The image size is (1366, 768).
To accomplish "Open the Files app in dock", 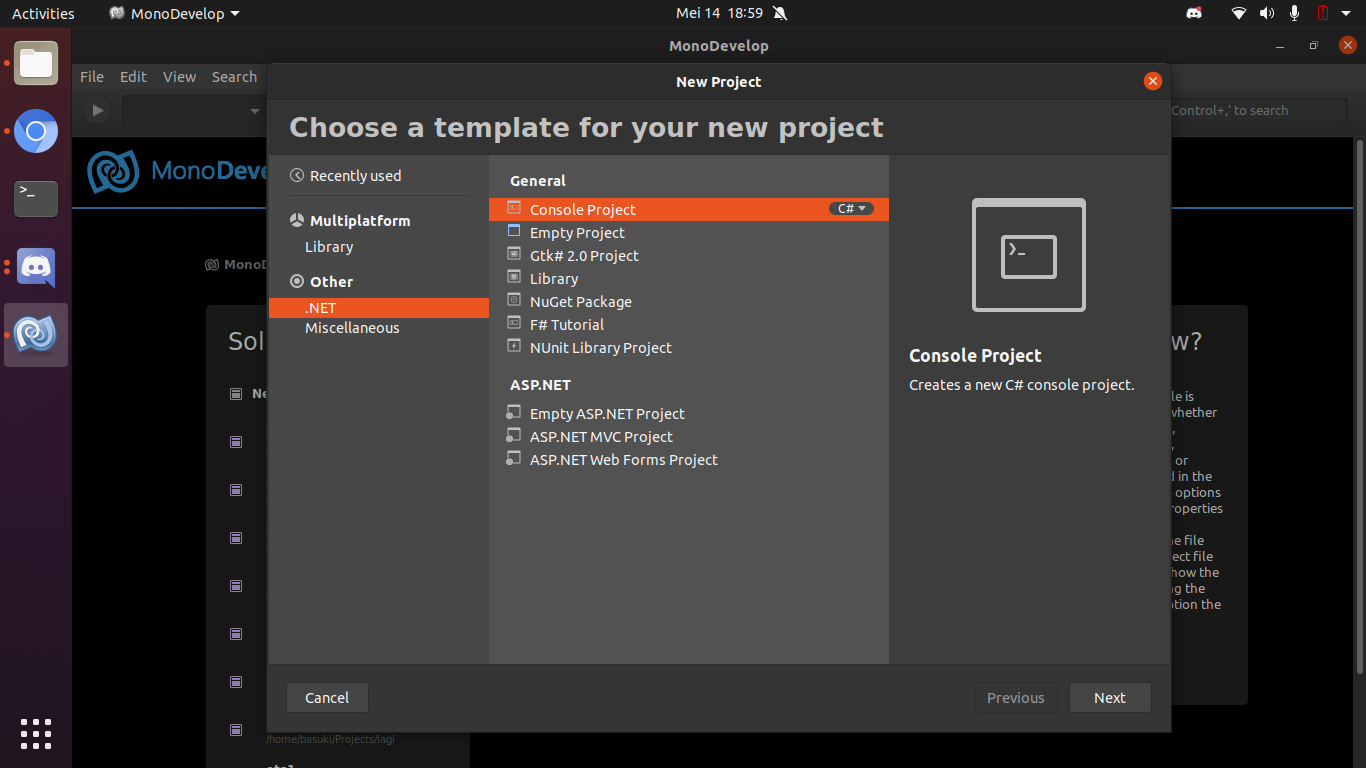I will (36, 63).
